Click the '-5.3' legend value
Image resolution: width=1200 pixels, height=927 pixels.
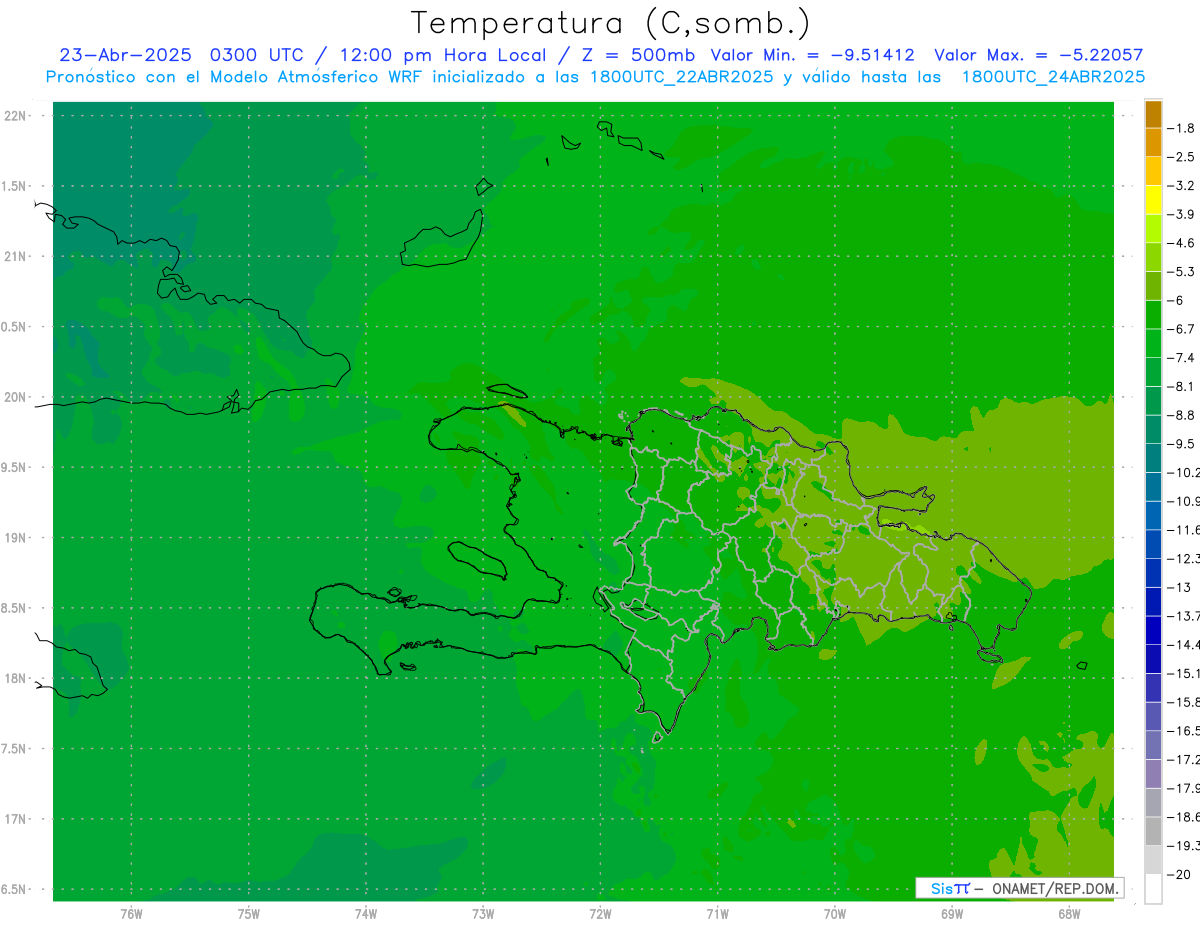coord(1181,271)
